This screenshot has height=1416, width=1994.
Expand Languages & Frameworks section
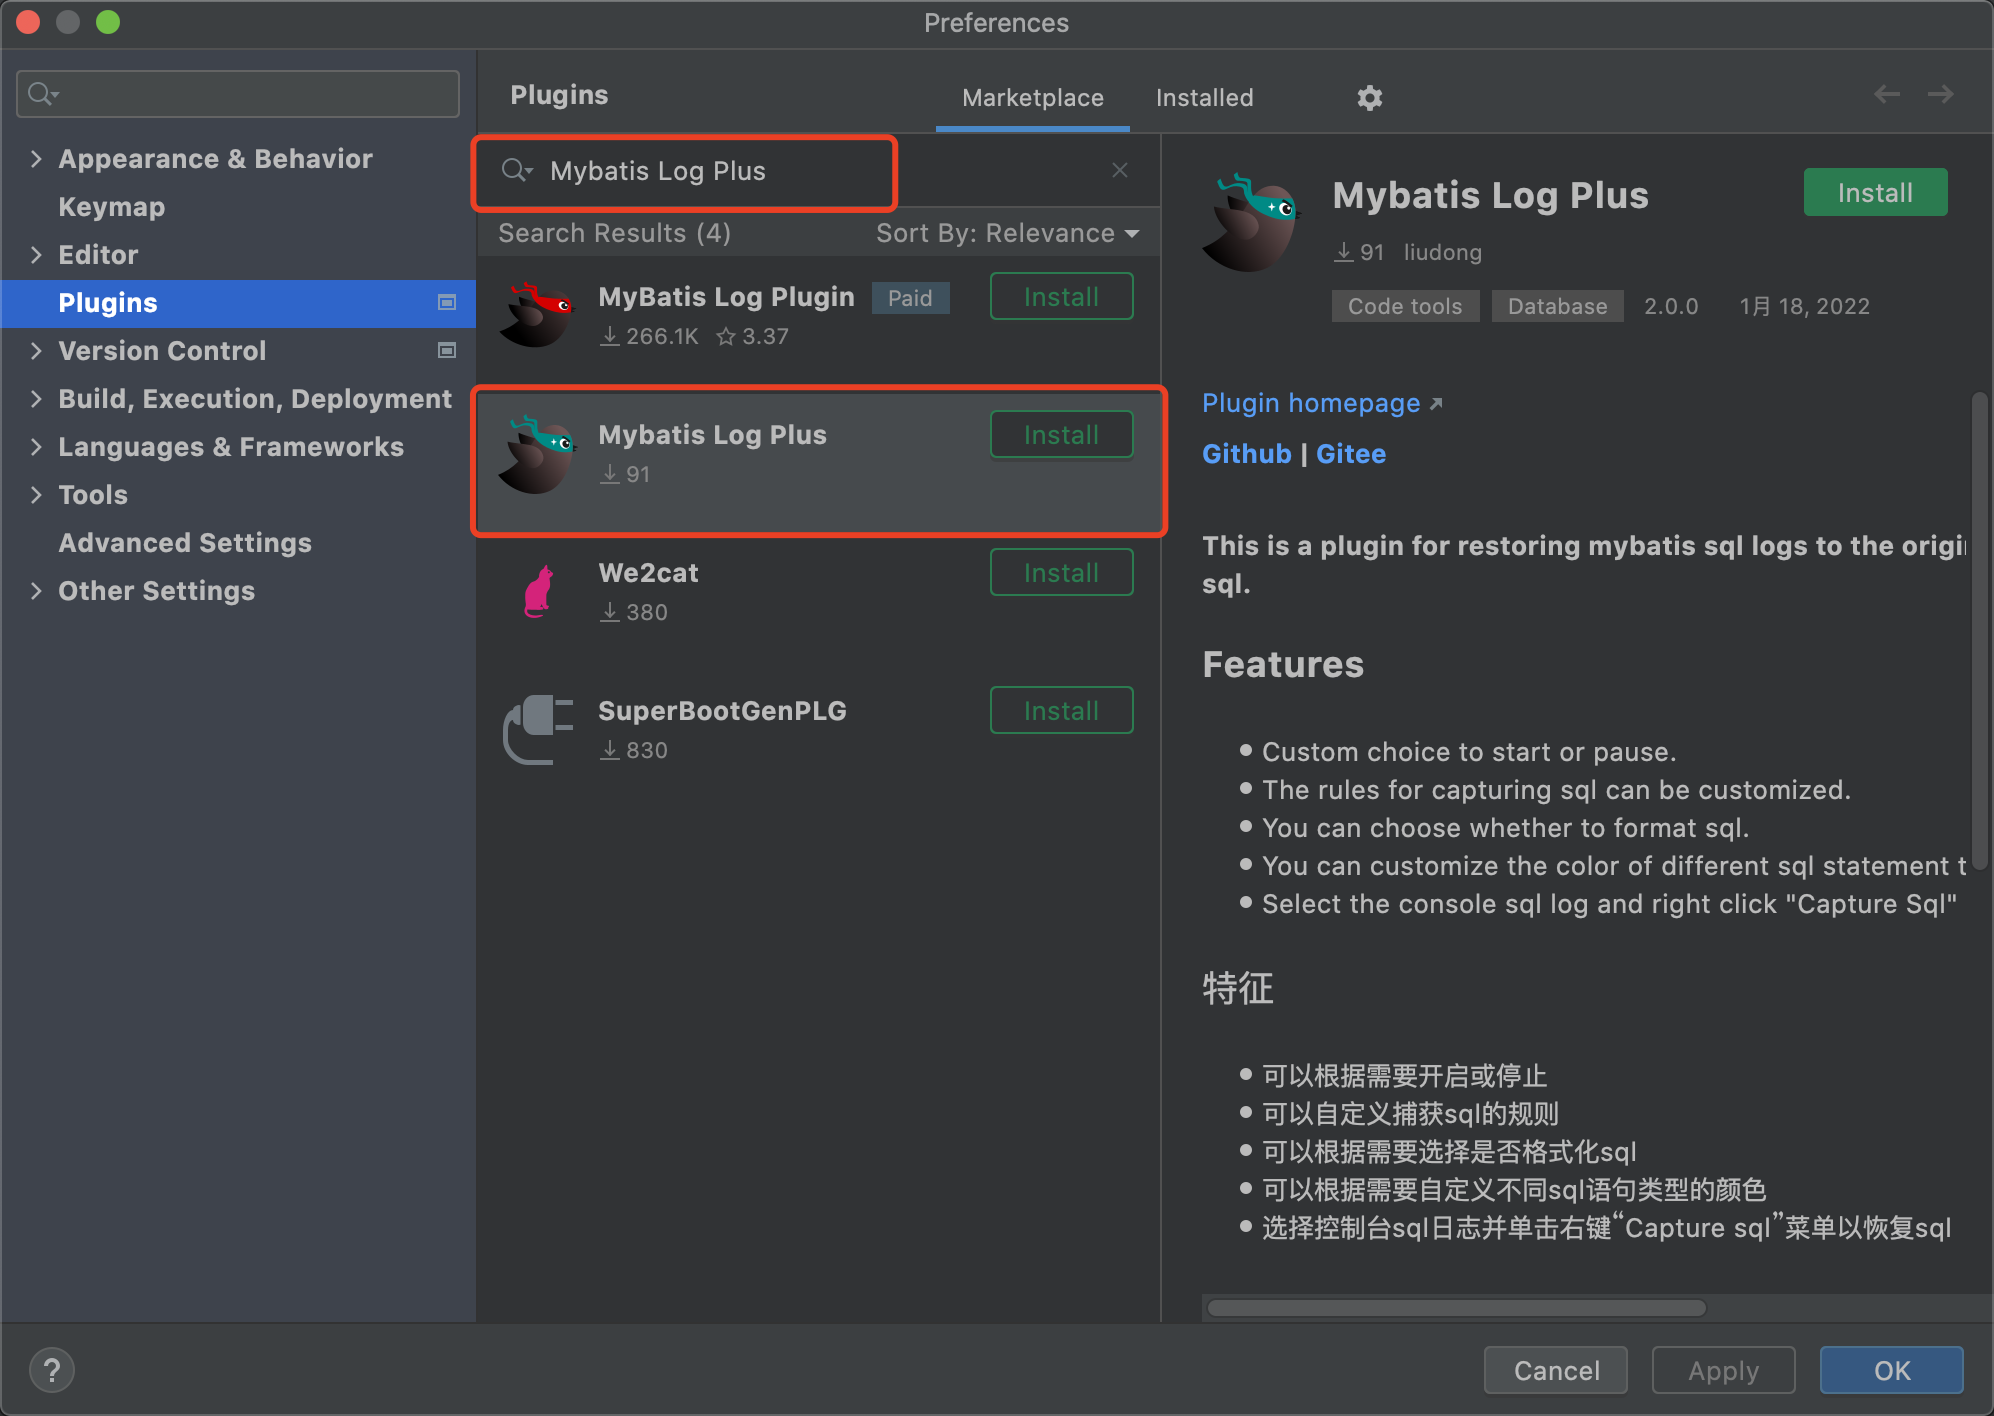click(36, 447)
